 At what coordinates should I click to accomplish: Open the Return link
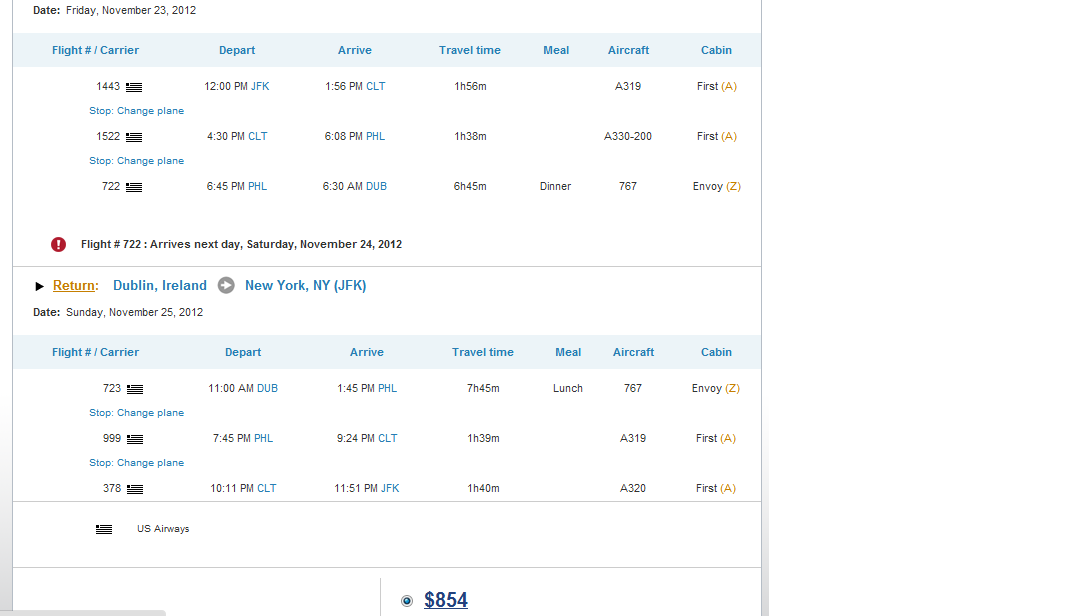(75, 285)
